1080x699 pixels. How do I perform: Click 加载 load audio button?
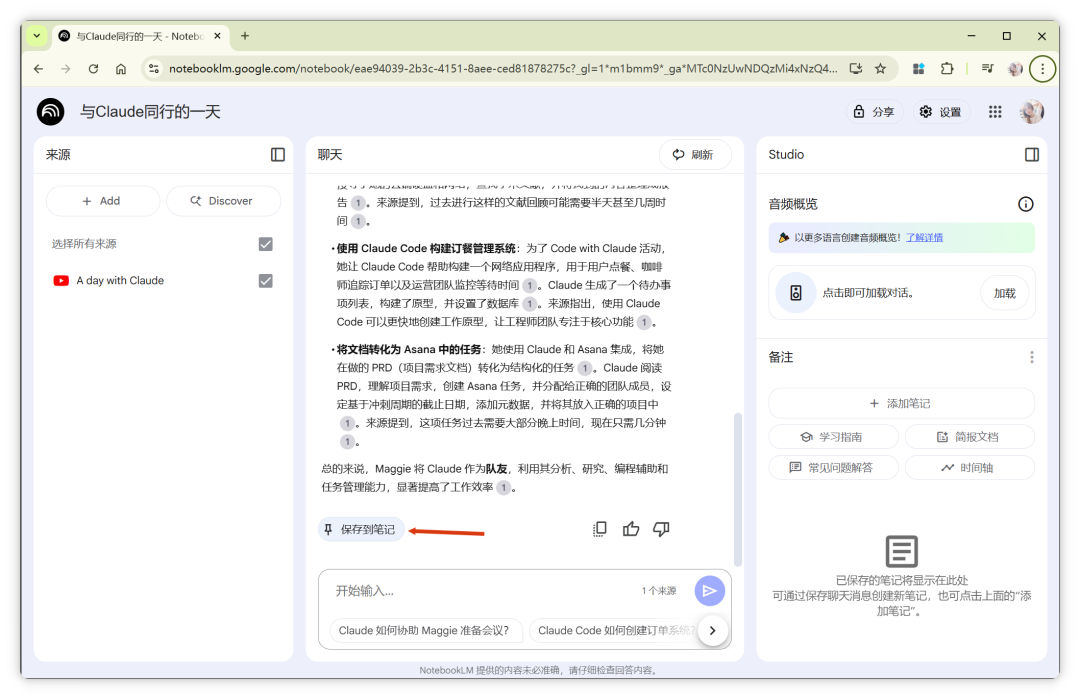pyautogui.click(x=1004, y=293)
